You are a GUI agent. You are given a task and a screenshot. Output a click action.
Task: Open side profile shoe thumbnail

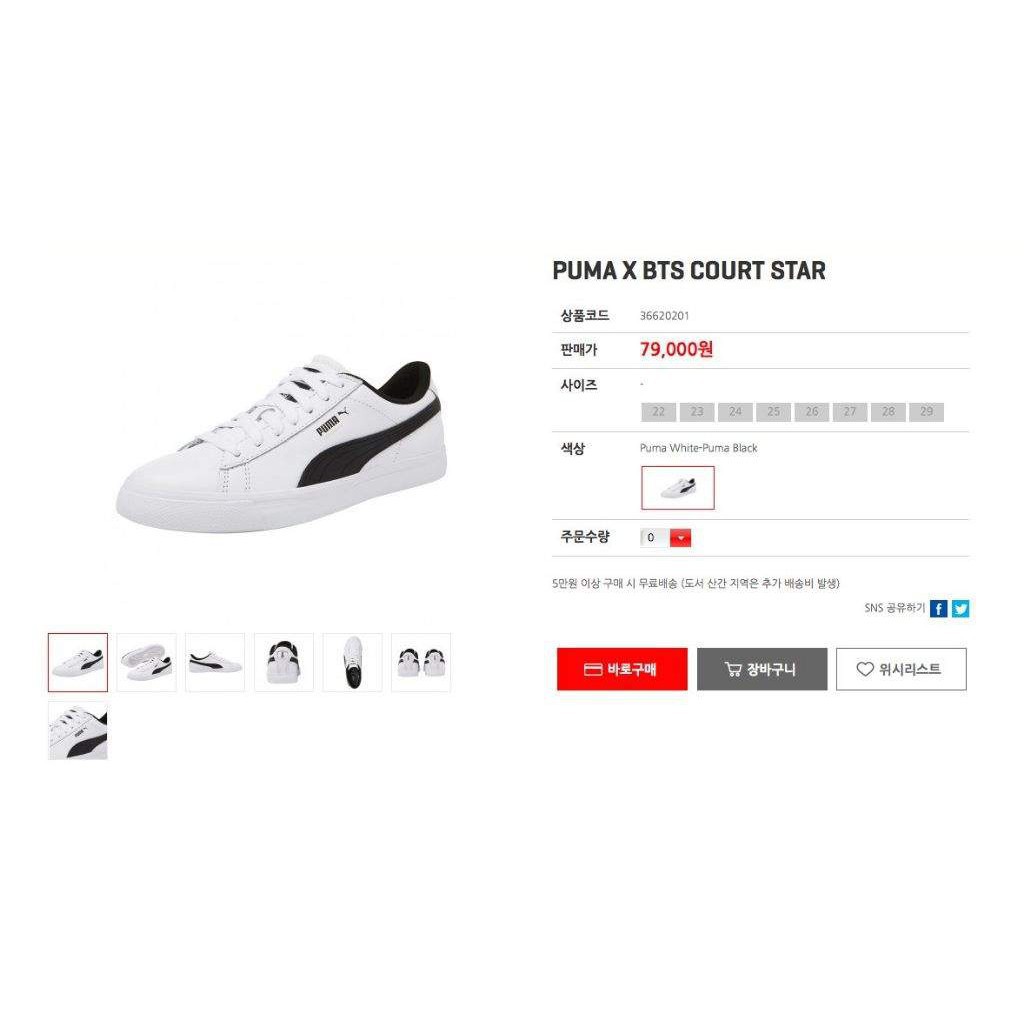tap(215, 662)
